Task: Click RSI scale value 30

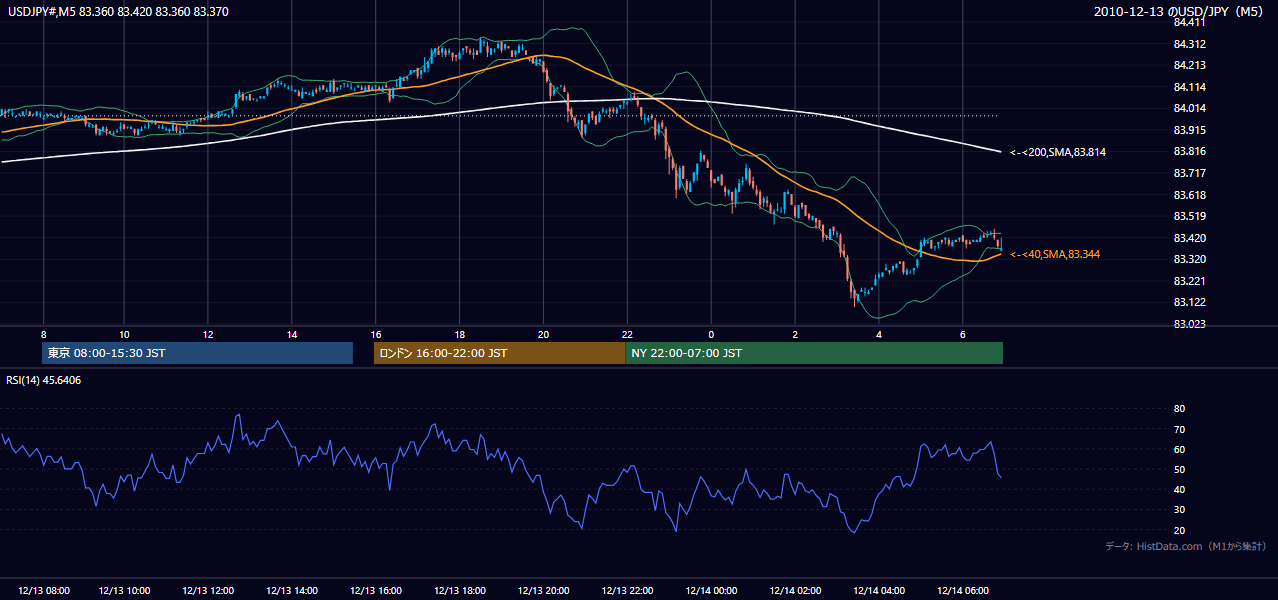Action: coord(1179,510)
